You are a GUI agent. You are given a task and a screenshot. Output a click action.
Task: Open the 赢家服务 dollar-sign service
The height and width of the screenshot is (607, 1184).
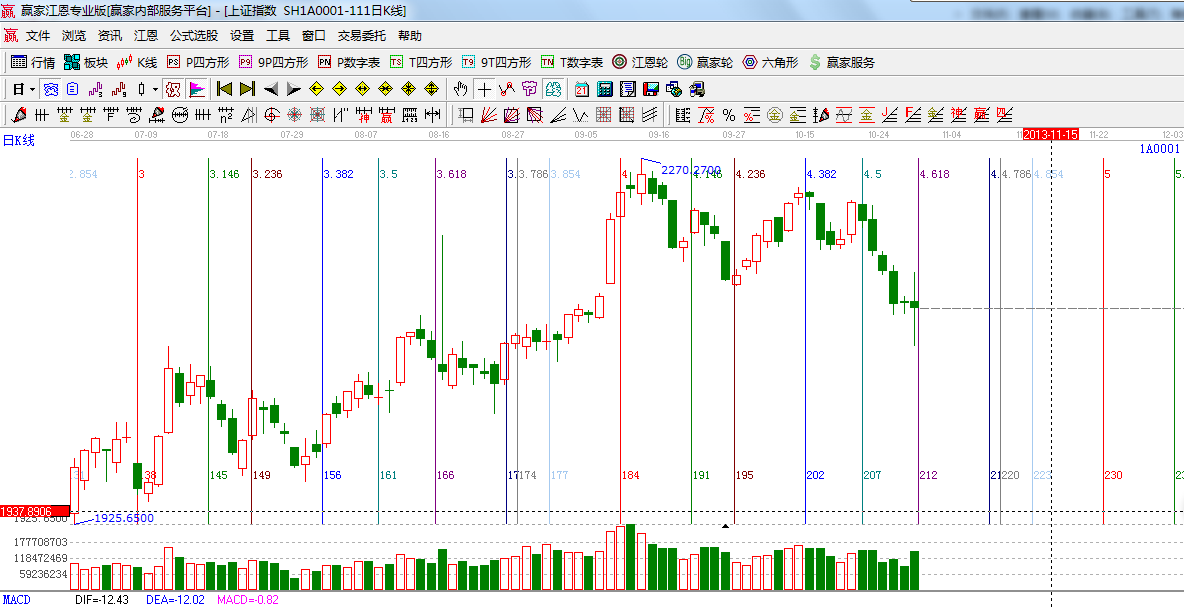pyautogui.click(x=841, y=62)
